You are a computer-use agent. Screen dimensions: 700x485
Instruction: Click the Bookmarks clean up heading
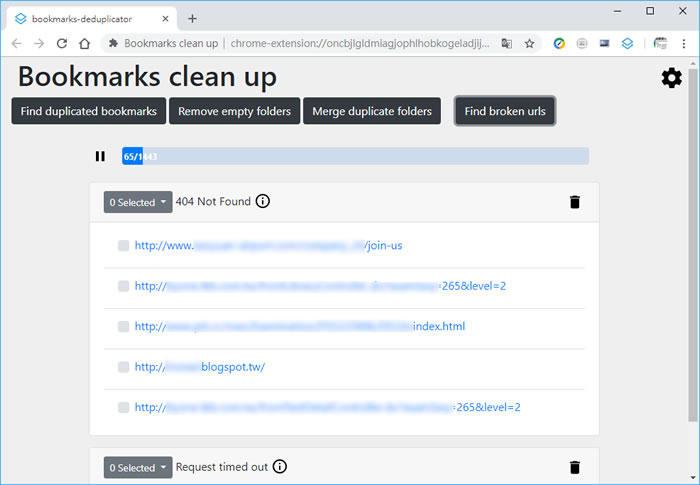tap(147, 76)
